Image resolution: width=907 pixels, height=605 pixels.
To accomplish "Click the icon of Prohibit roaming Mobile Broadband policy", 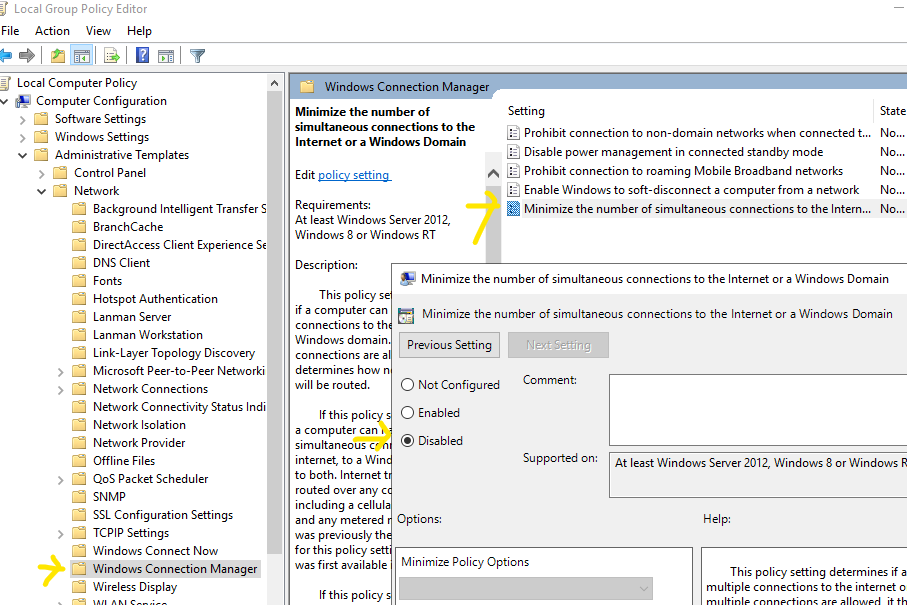I will tap(513, 171).
